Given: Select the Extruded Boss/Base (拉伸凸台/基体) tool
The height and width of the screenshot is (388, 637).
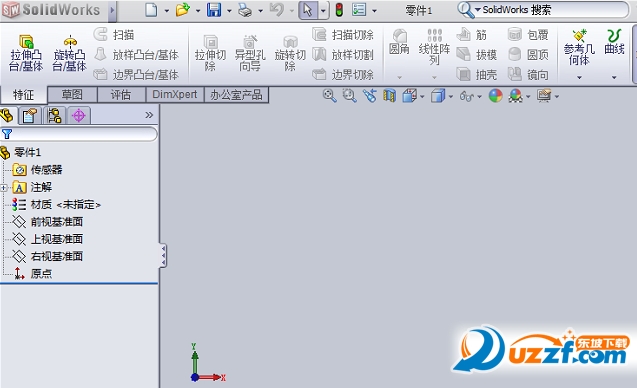Looking at the screenshot, I should [x=26, y=53].
